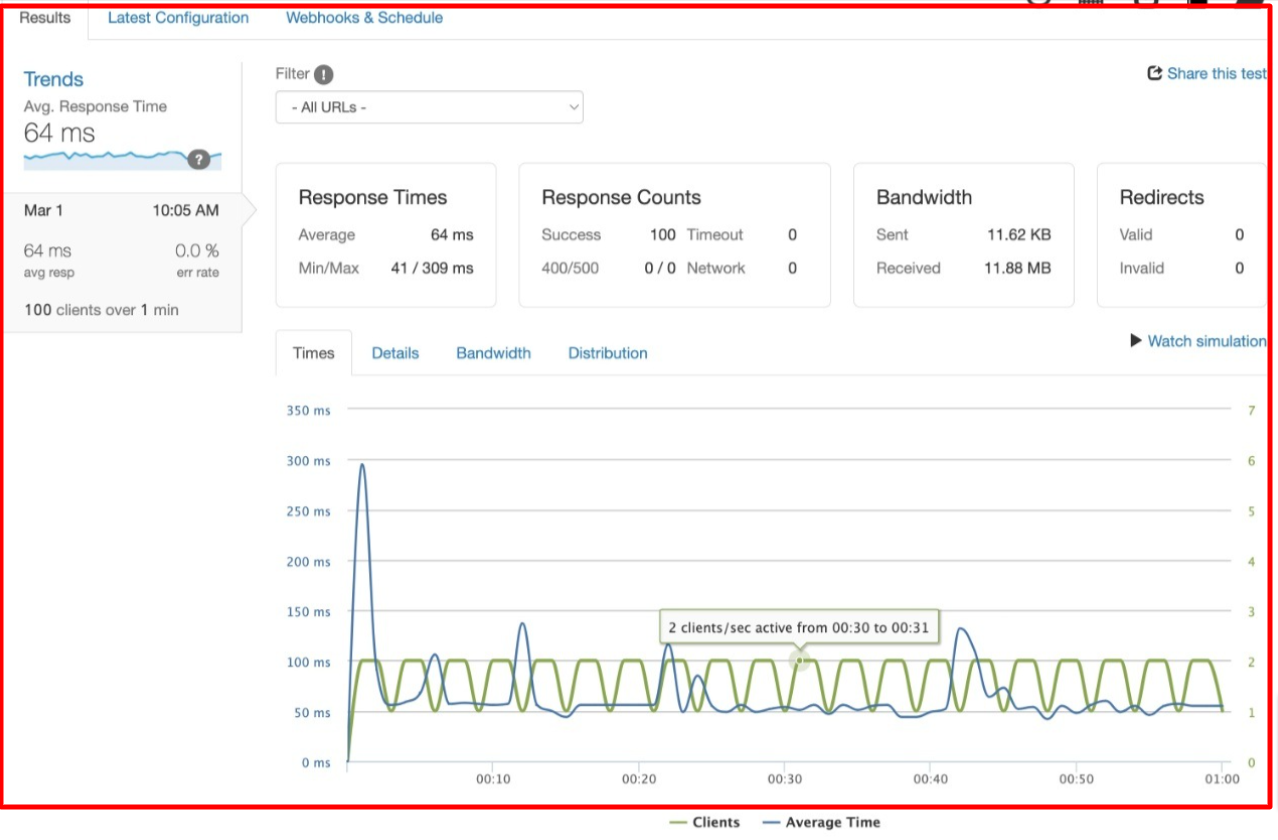
Task: Click the Watch simulation play icon
Action: coord(1136,341)
